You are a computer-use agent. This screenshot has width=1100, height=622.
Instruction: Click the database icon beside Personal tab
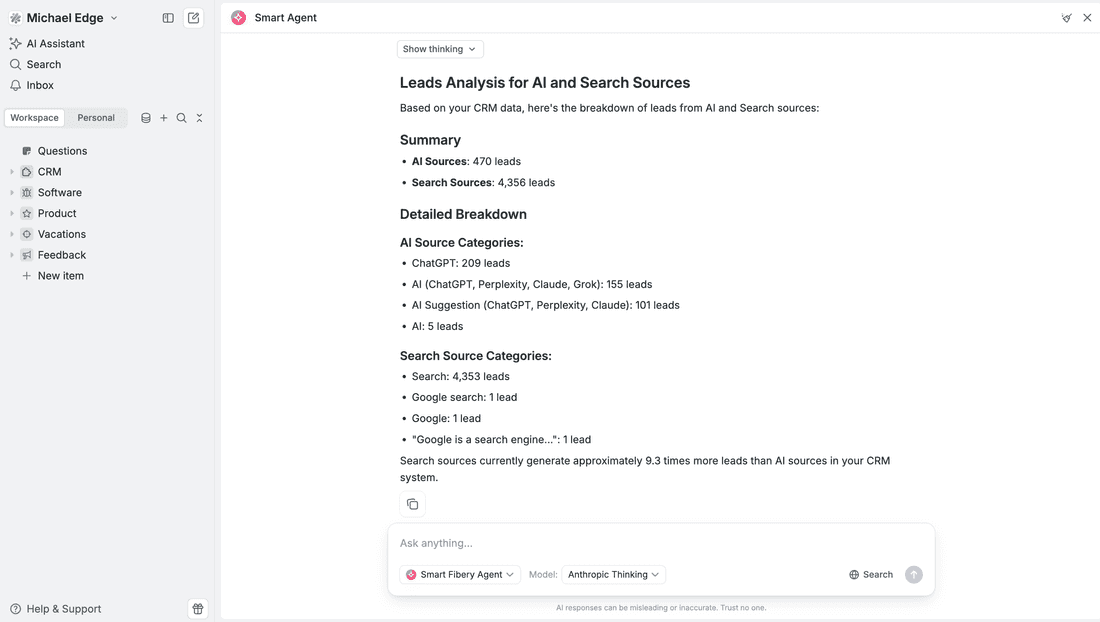click(146, 118)
